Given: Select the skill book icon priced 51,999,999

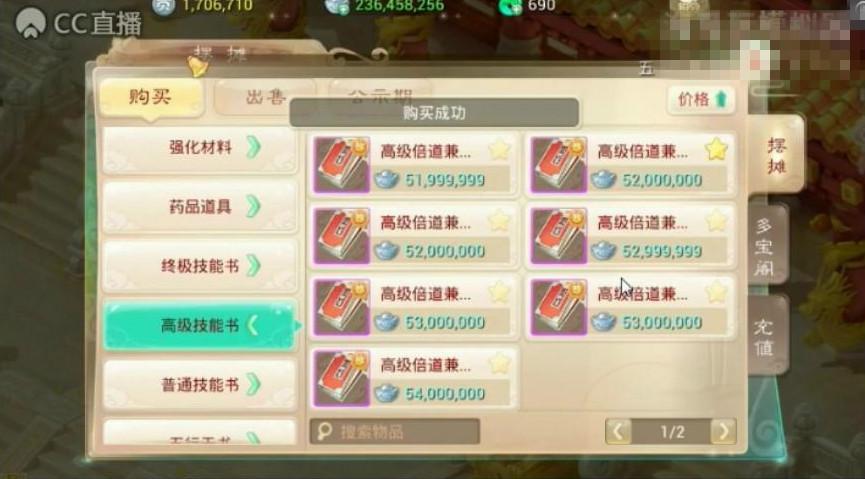Looking at the screenshot, I should tap(341, 165).
